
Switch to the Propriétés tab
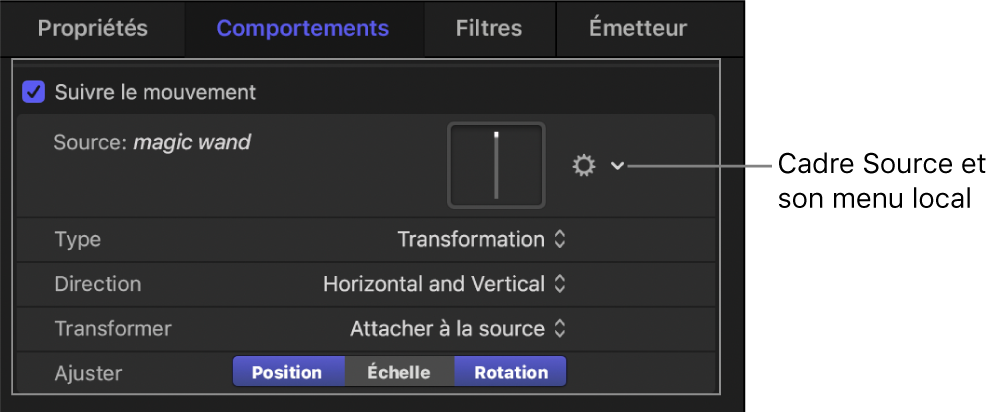(x=92, y=28)
